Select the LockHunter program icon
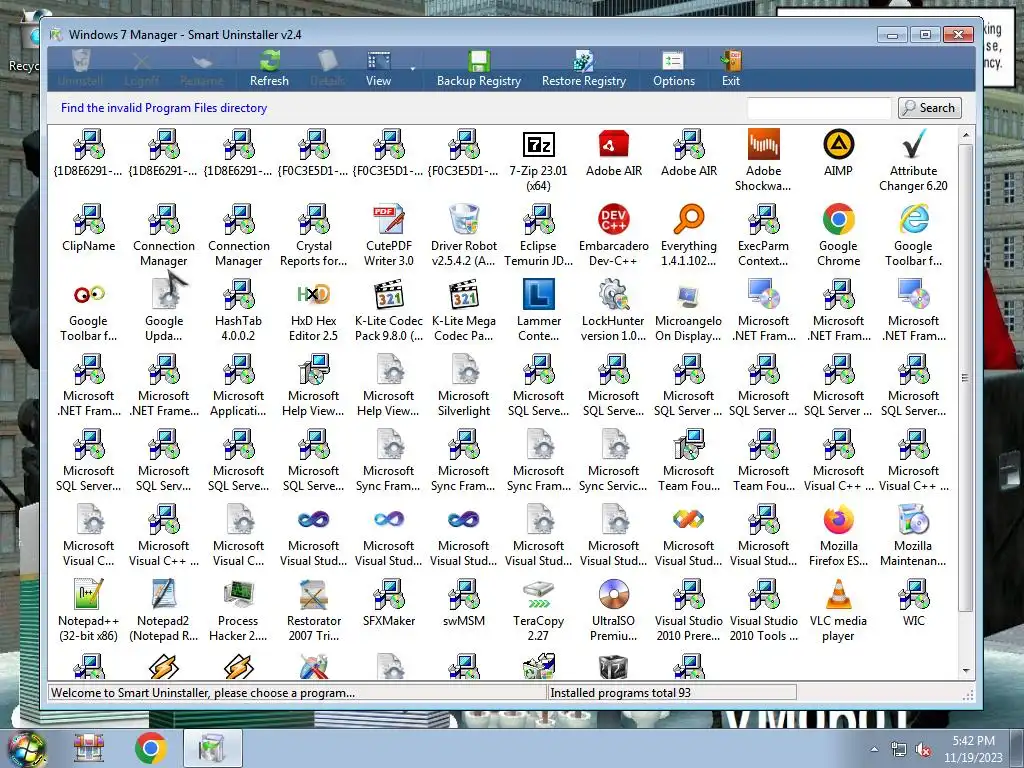This screenshot has height=768, width=1024. (614, 310)
